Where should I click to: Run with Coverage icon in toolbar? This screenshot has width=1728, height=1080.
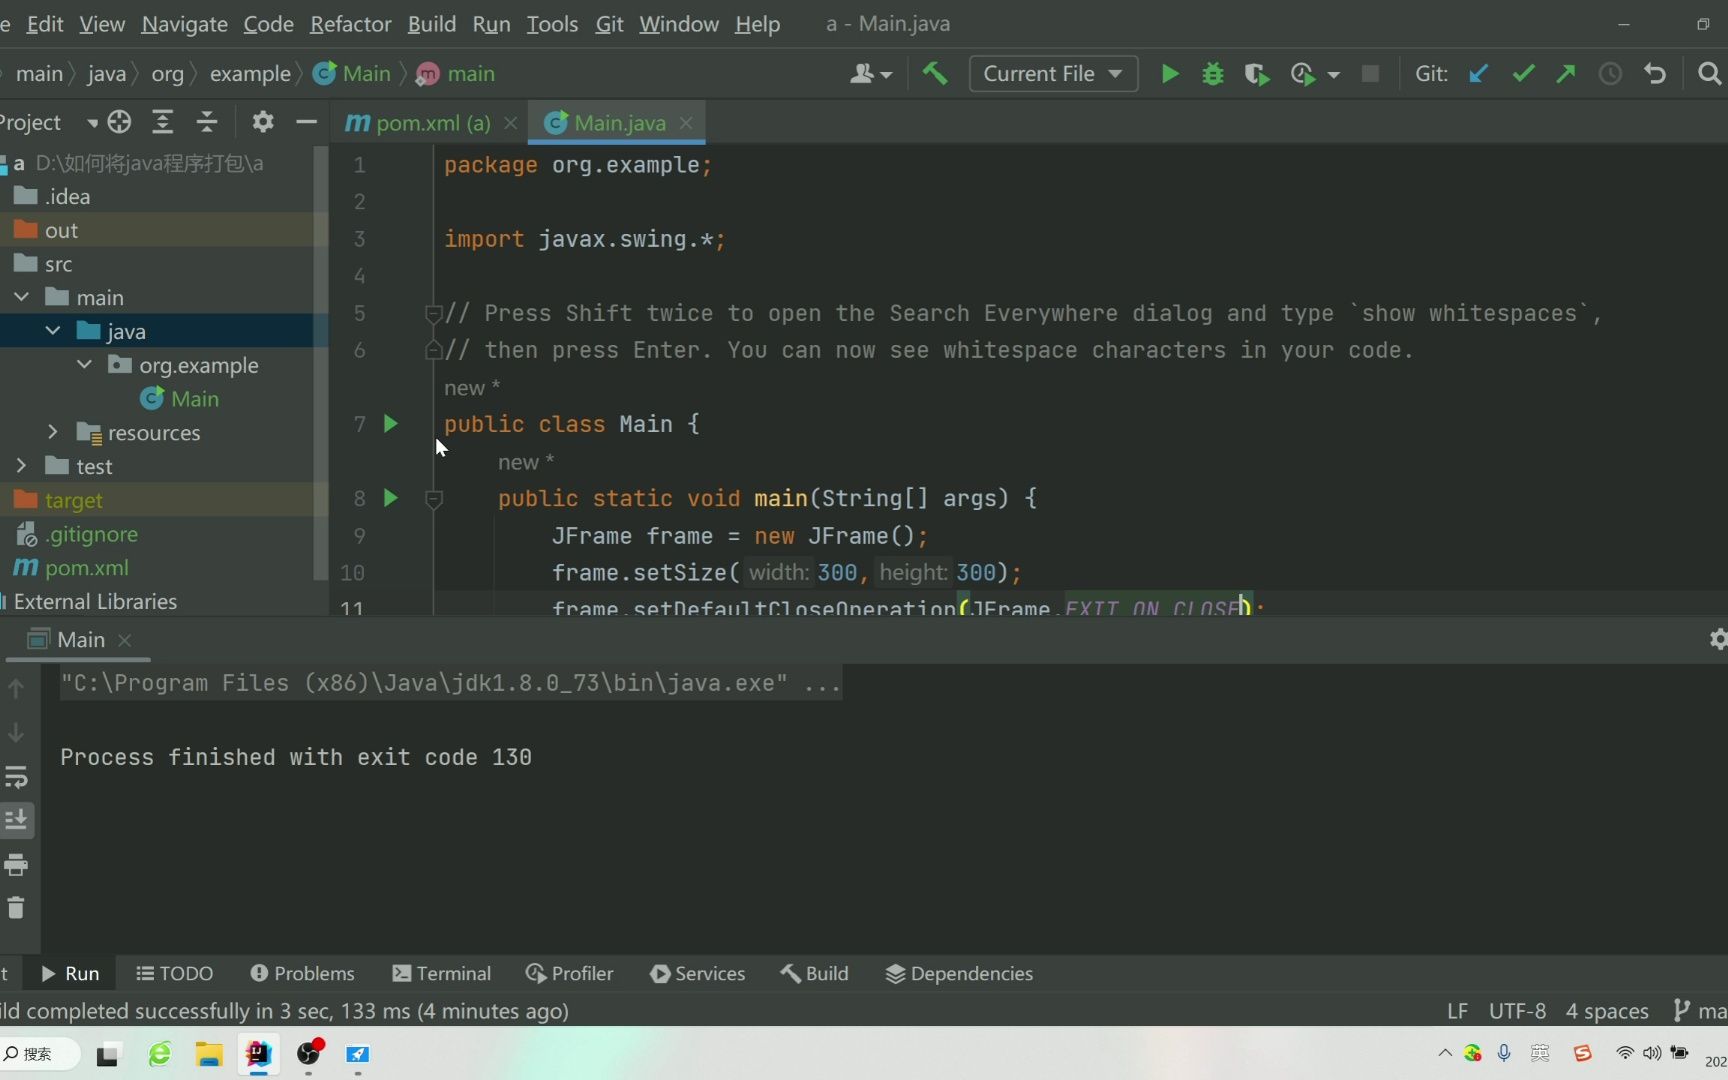[x=1257, y=74]
